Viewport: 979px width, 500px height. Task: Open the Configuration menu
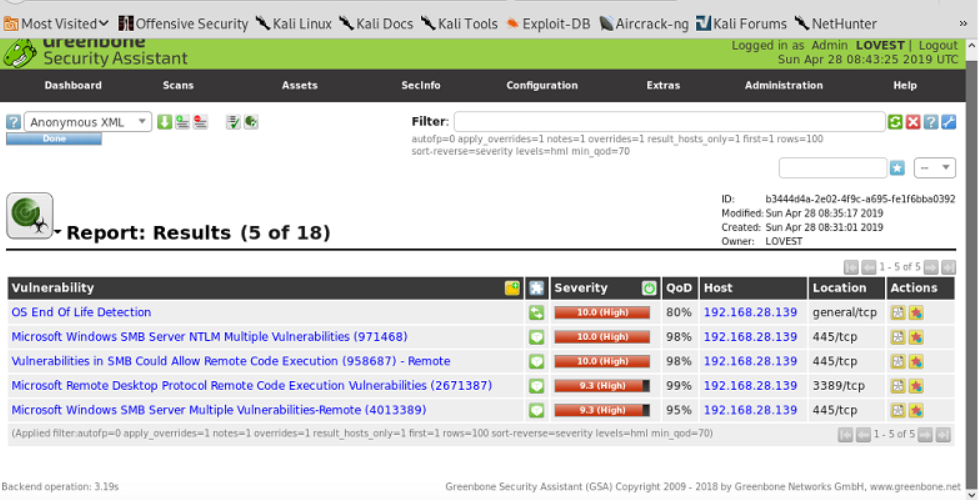pyautogui.click(x=542, y=86)
